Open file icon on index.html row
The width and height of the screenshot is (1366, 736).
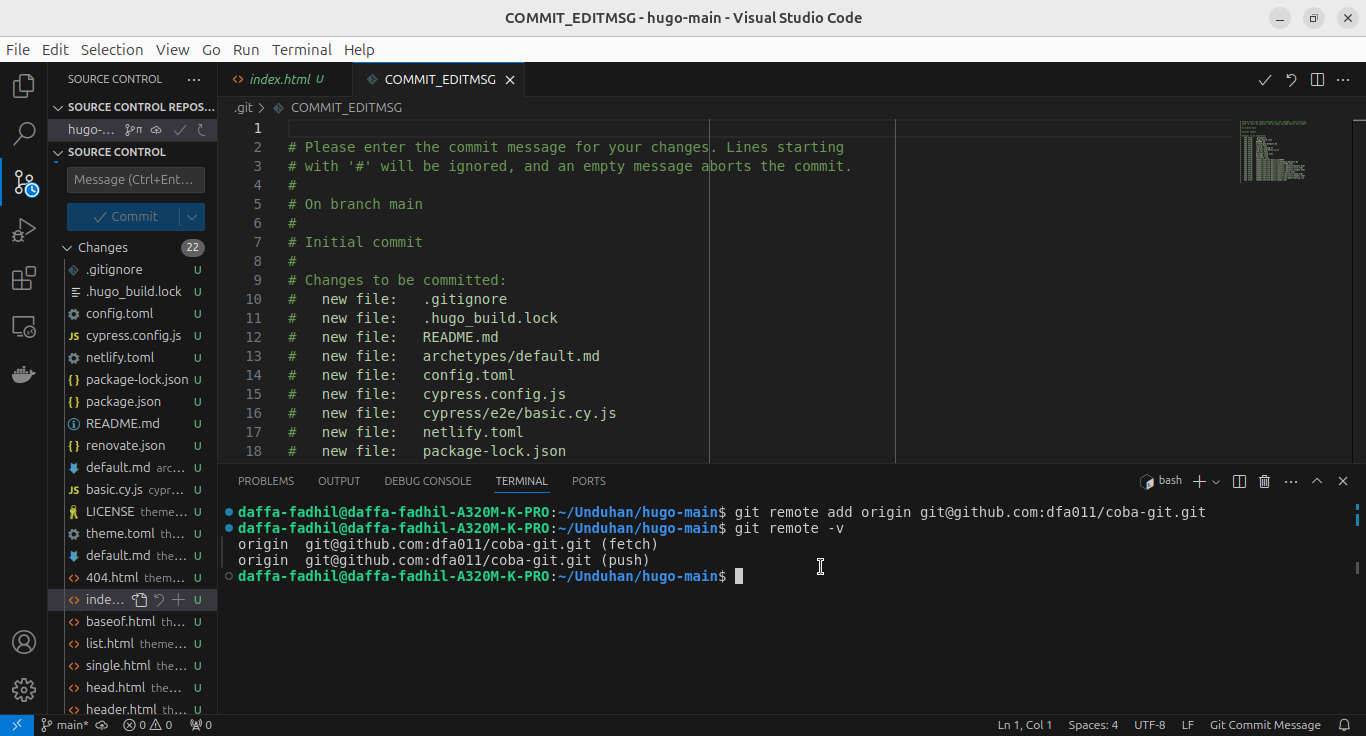coord(140,600)
